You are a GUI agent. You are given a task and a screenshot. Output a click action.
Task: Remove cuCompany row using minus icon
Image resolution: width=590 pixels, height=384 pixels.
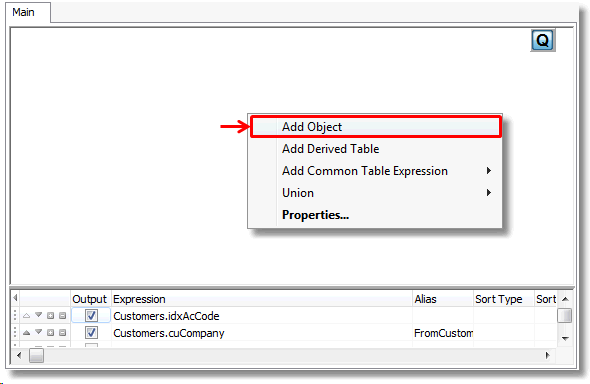62,332
